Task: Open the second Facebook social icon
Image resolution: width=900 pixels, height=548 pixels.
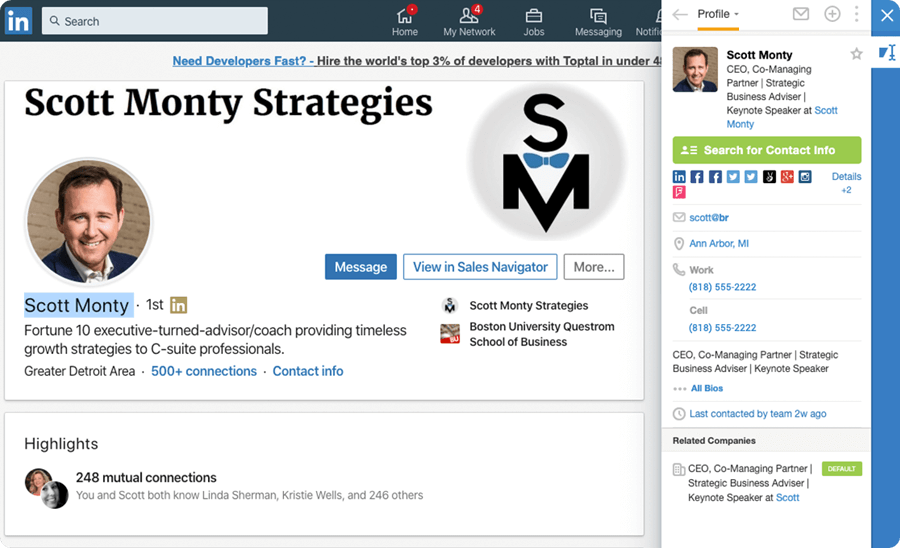Action: click(x=715, y=177)
